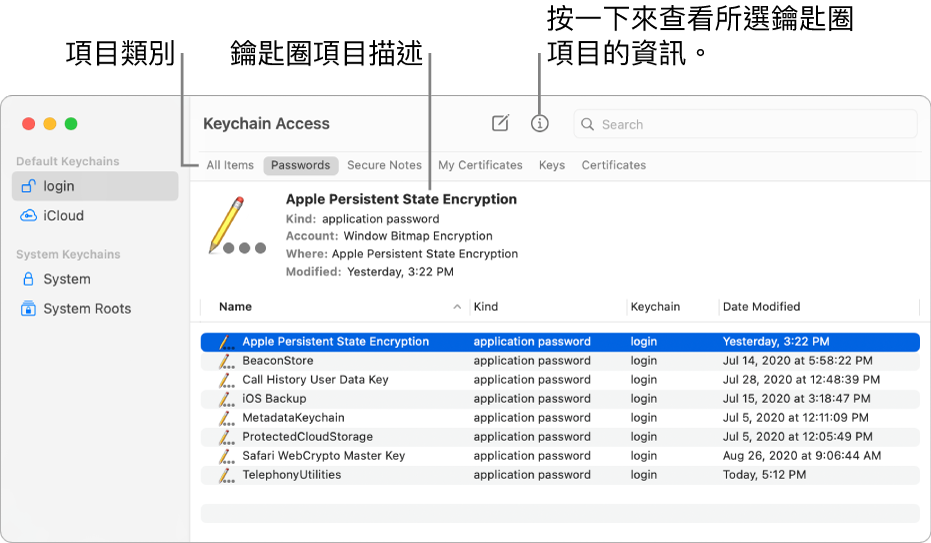Viewport: 931px width, 543px height.
Task: Select the BeaconStore password entry
Action: pos(560,361)
